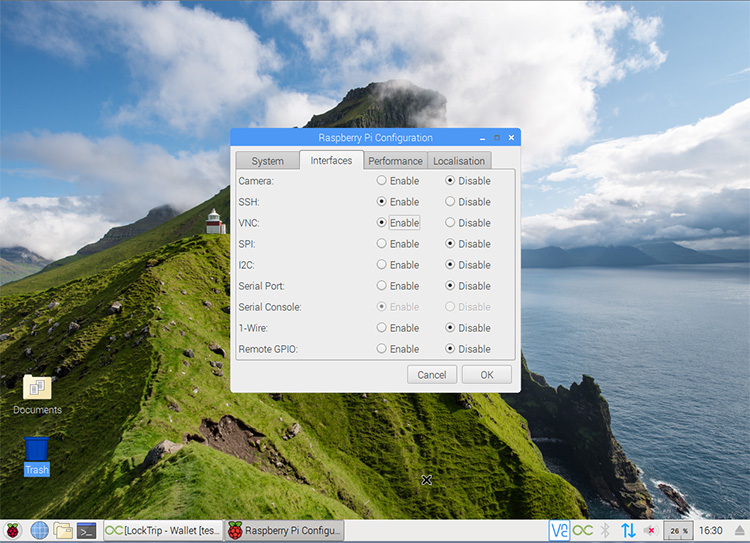Open the Bluetooth tray menu
The height and width of the screenshot is (543, 750).
(605, 530)
